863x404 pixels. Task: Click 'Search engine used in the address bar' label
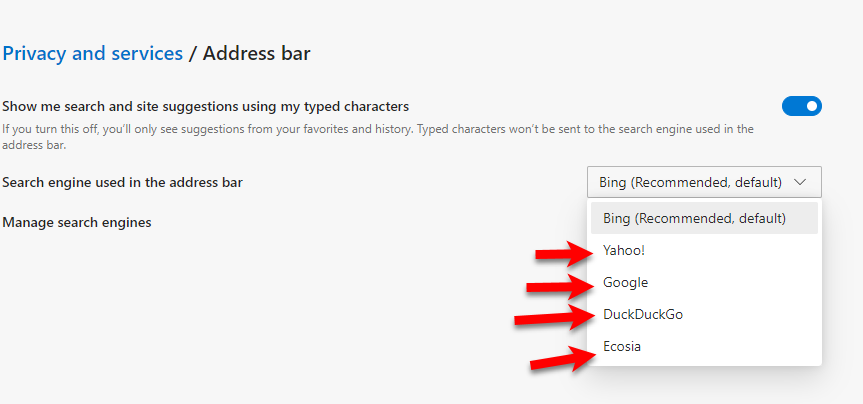[123, 182]
